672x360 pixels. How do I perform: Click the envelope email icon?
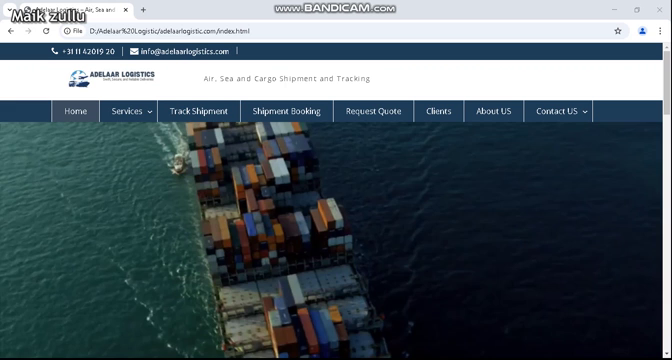click(x=134, y=51)
